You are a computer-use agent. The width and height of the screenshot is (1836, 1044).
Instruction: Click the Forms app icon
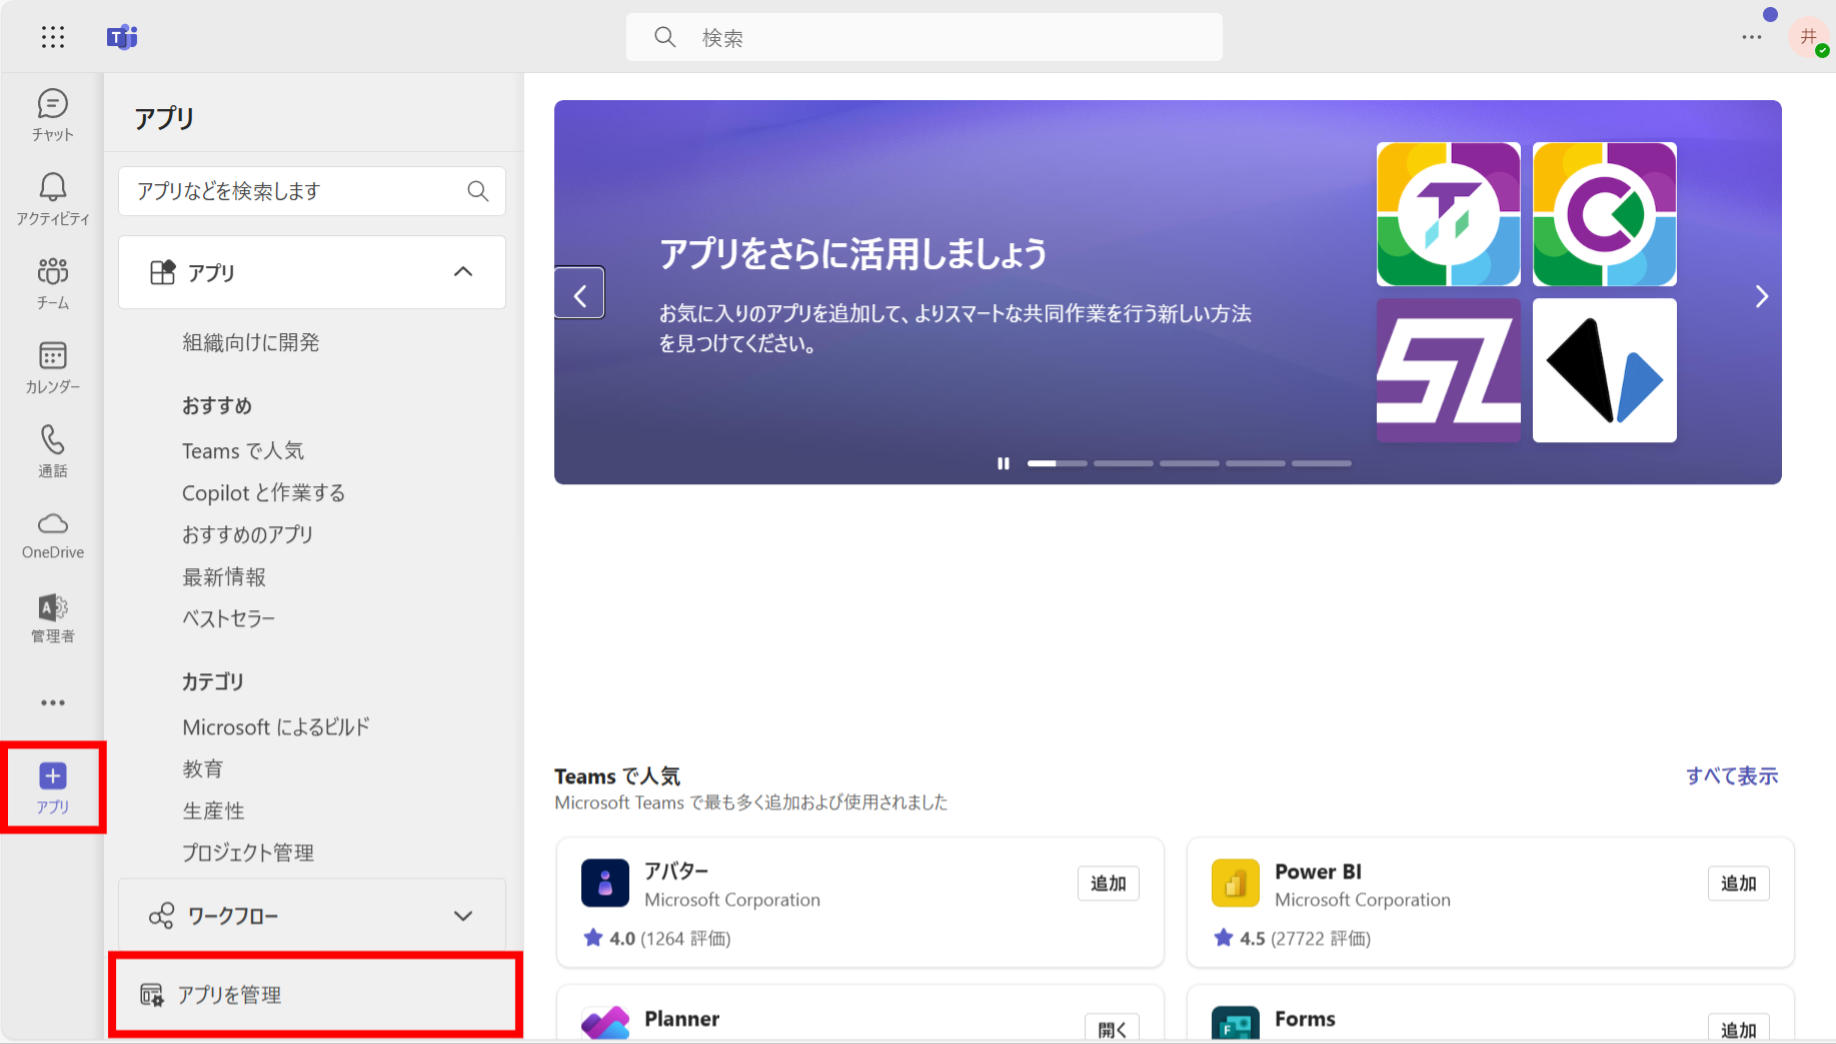point(1235,1023)
